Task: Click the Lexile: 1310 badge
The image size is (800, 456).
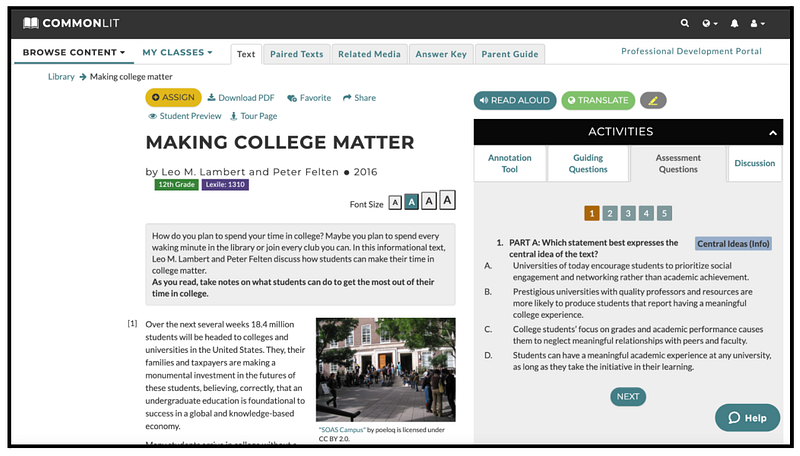Action: pos(225,185)
